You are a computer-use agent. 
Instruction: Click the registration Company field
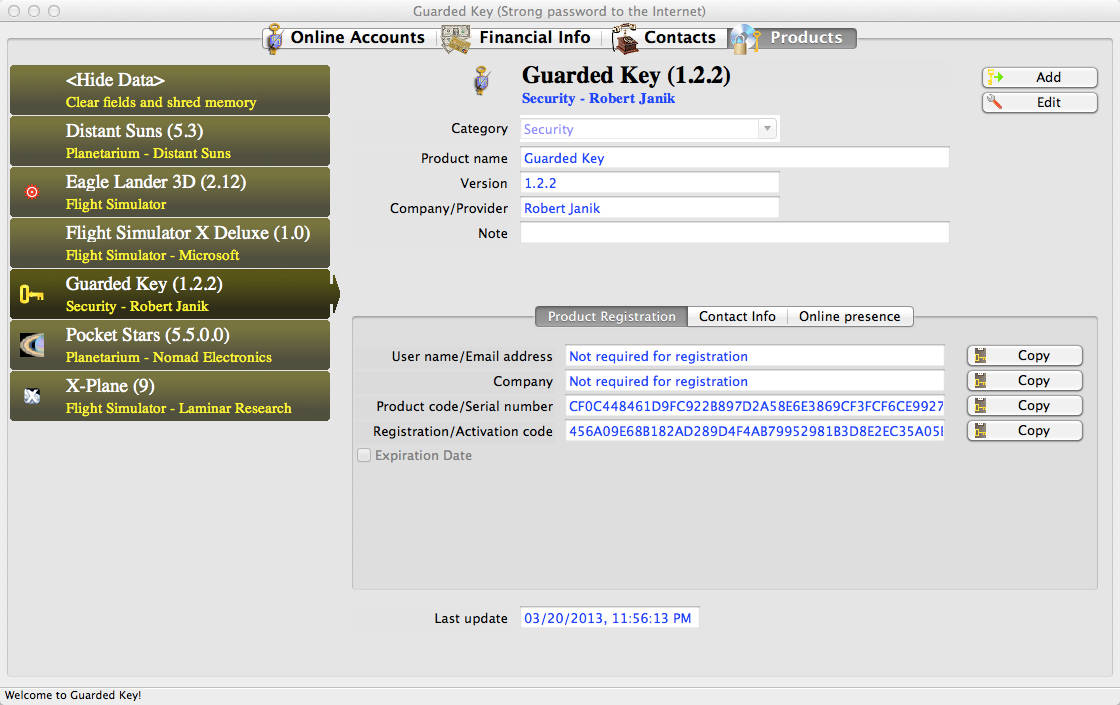(754, 381)
